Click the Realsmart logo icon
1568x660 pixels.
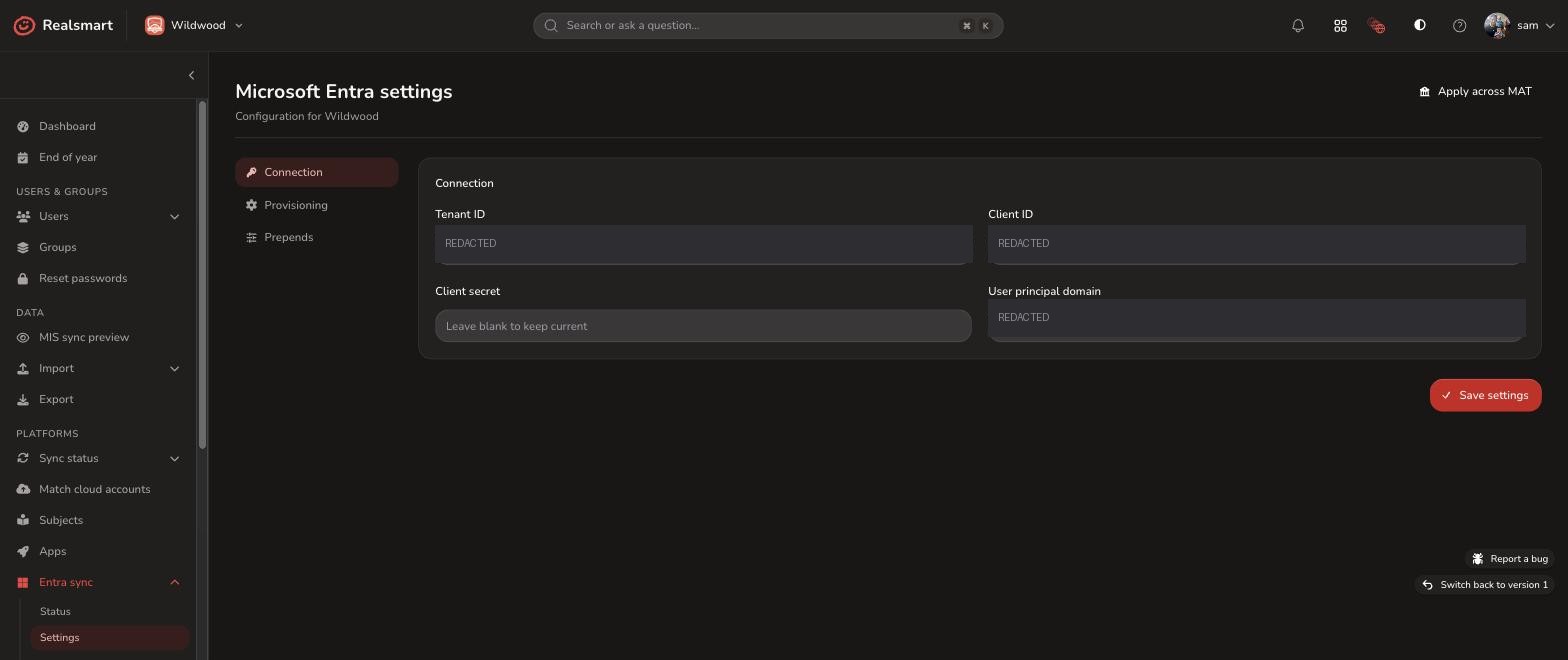[x=24, y=26]
